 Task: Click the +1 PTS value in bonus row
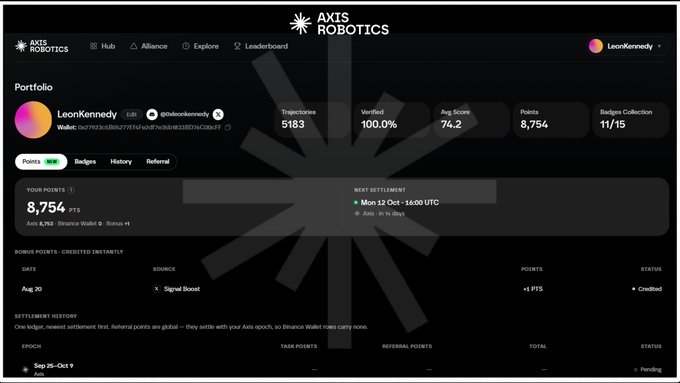(x=533, y=289)
